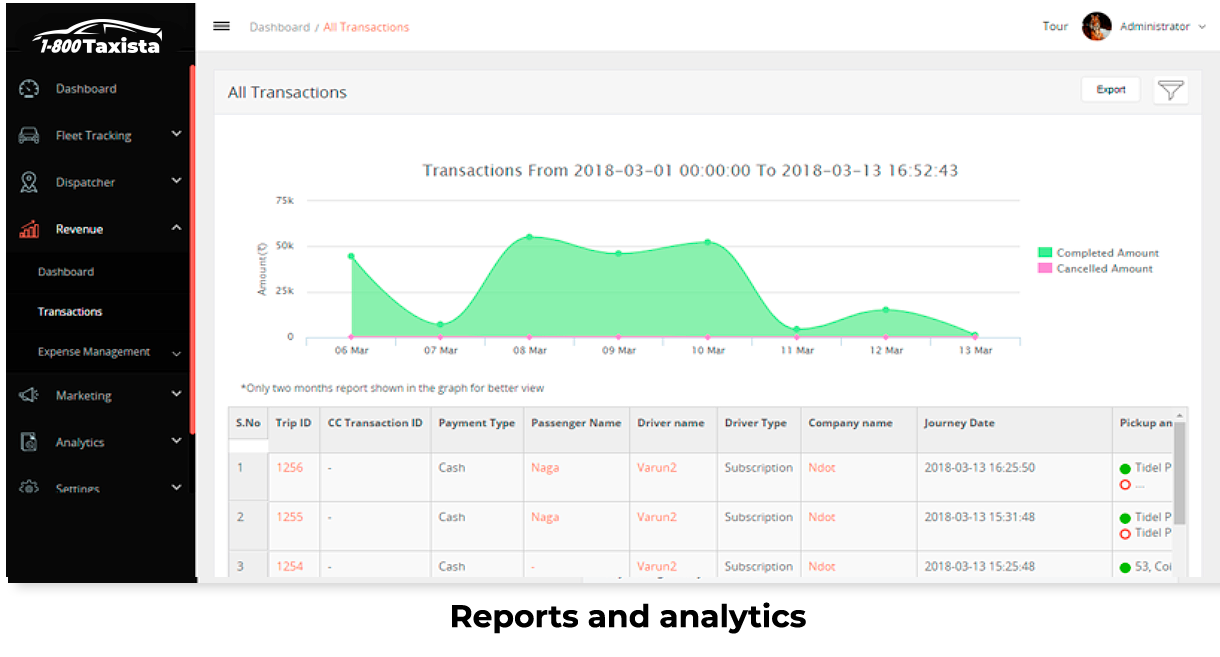The image size is (1220, 657).
Task: Open trip ID 1255 link
Action: [x=290, y=518]
